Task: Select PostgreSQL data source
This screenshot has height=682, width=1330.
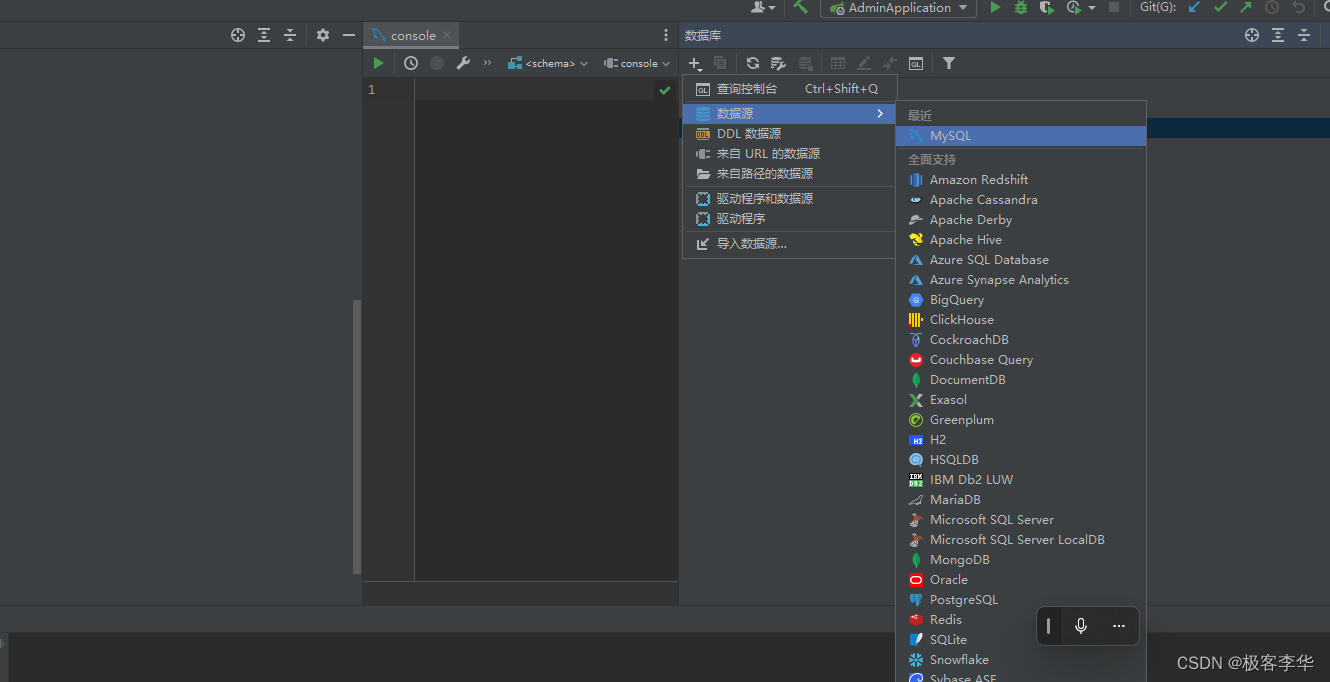Action: point(1021,600)
